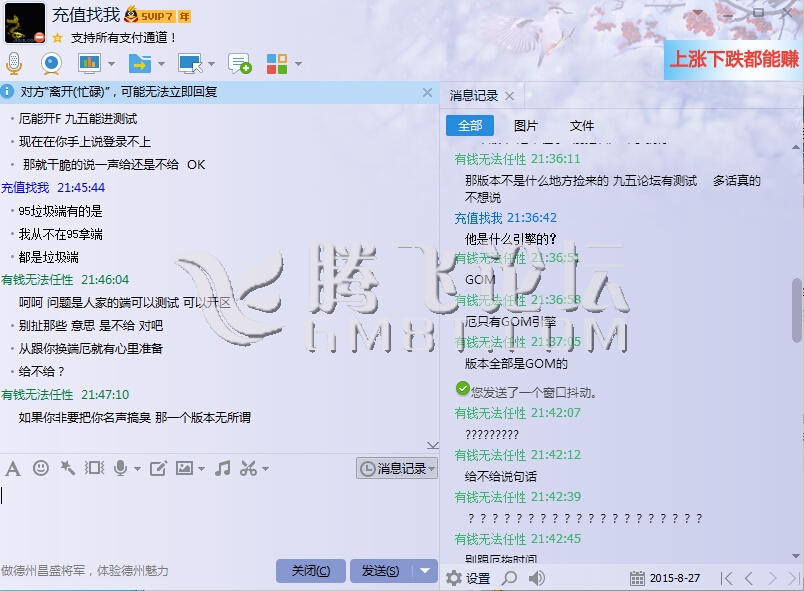This screenshot has width=804, height=591.
Task: Click the scroll-to-bottom chevron in chat
Action: (x=433, y=445)
